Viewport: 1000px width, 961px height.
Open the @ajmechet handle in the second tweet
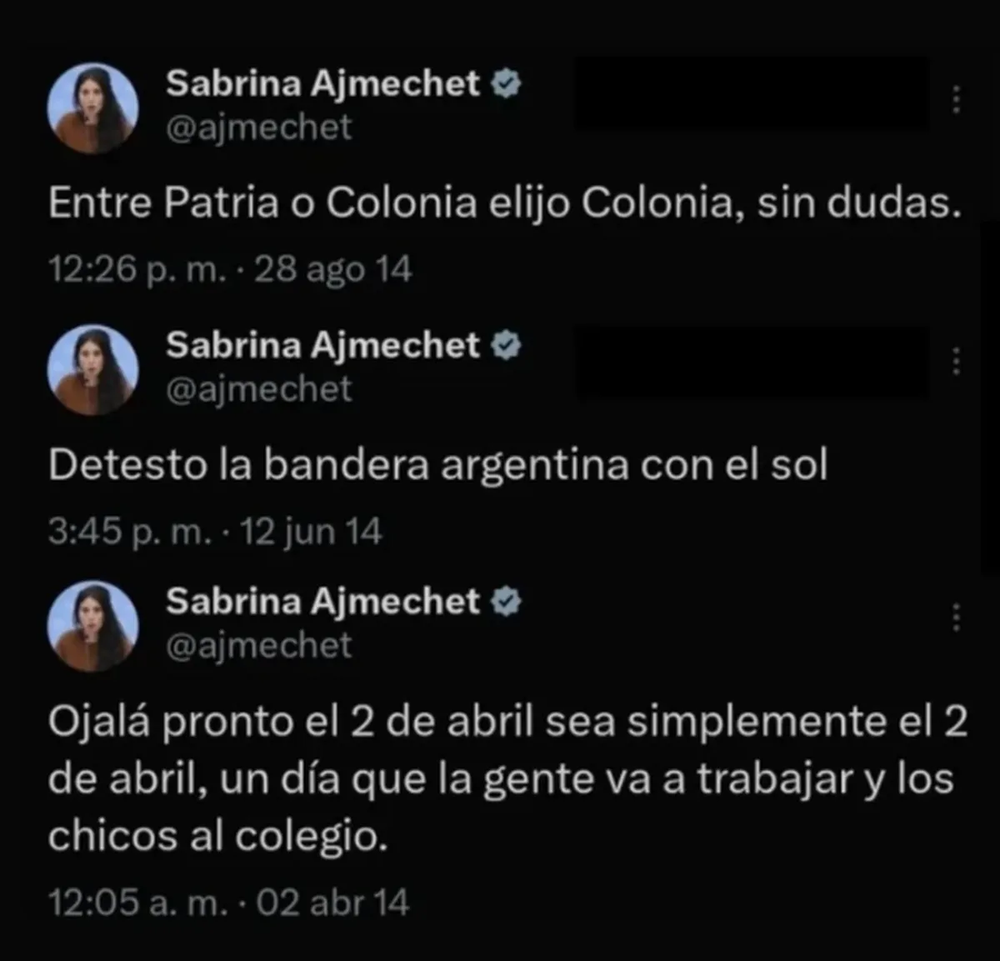pos(258,389)
